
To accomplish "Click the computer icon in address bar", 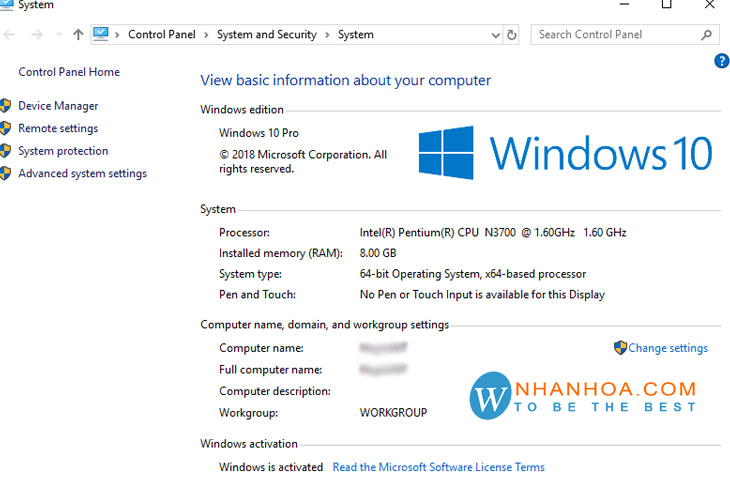I will (101, 34).
